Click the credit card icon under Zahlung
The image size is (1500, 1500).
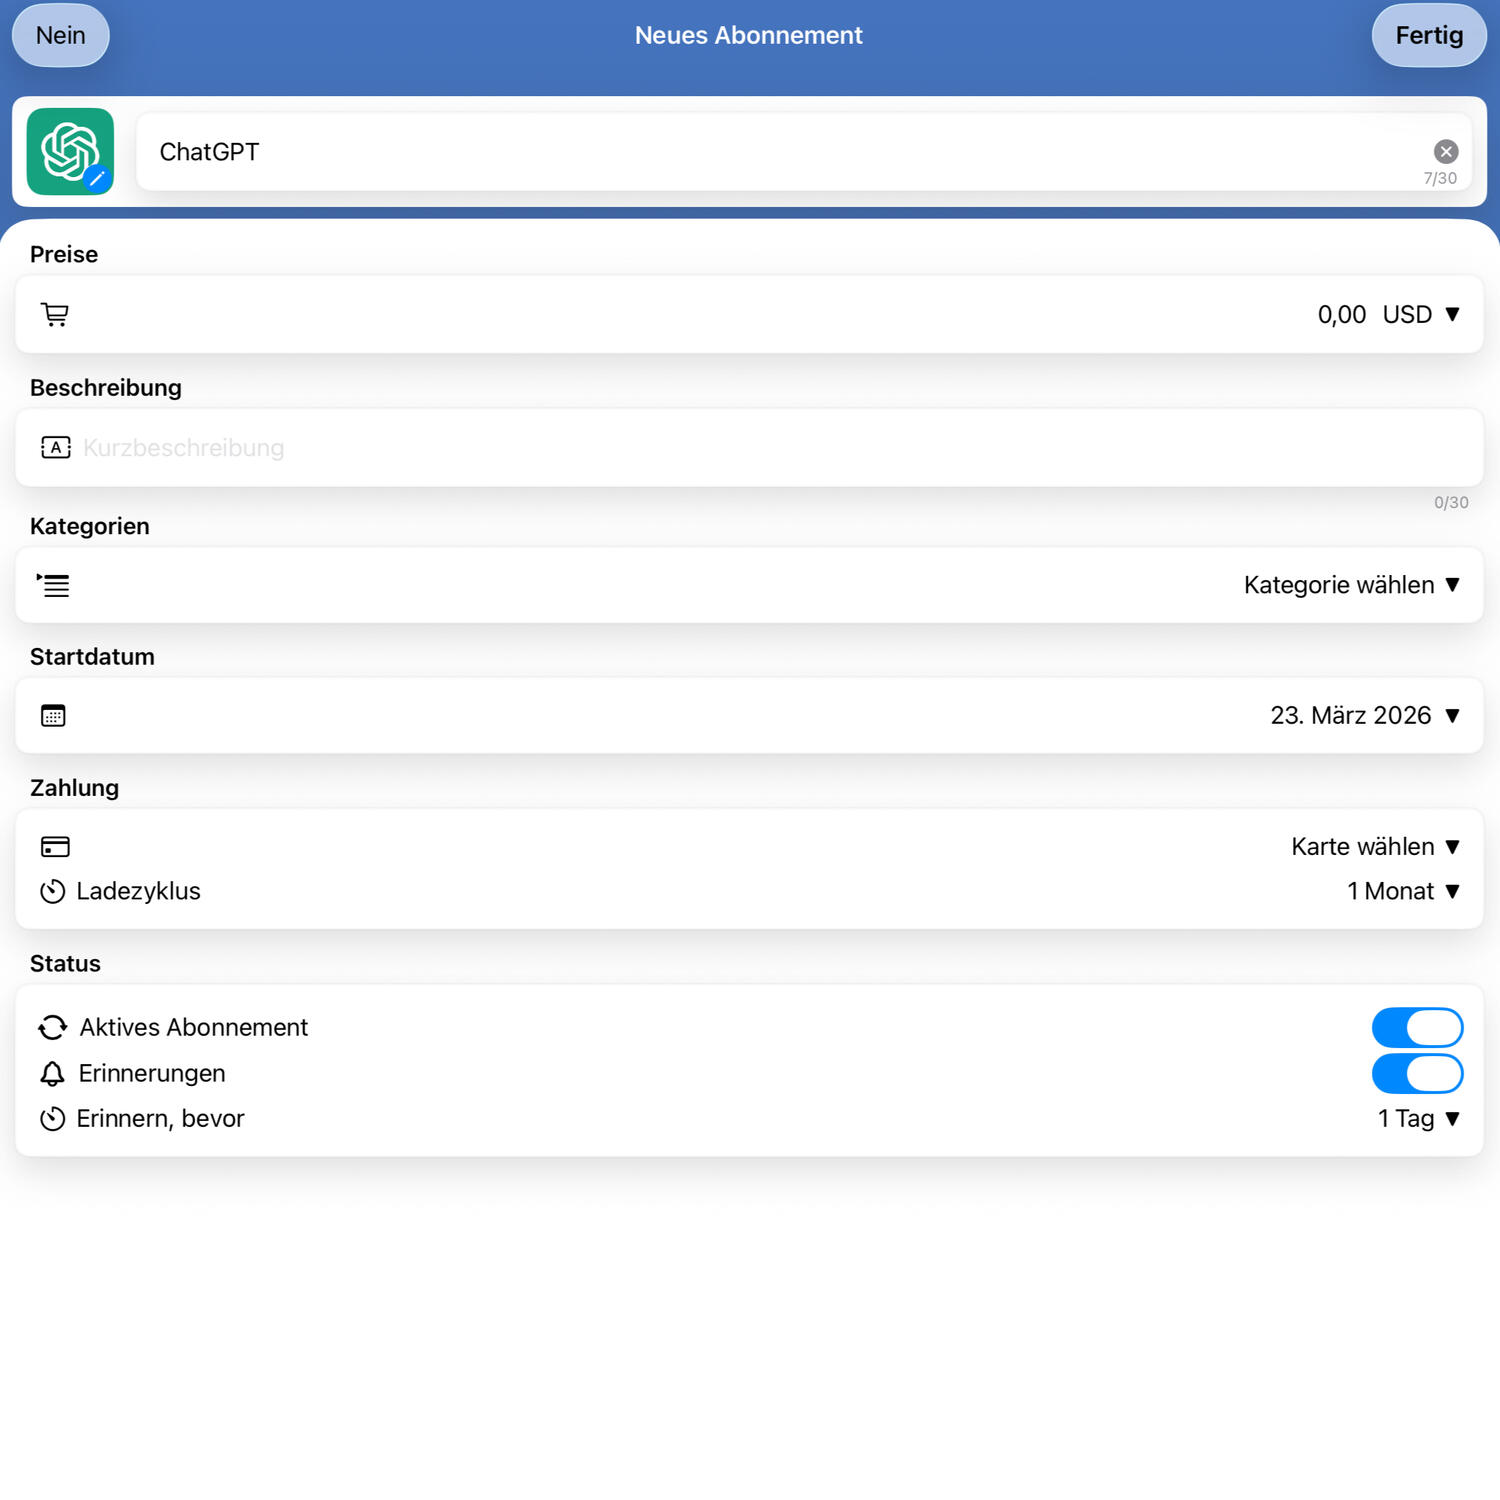pos(55,847)
